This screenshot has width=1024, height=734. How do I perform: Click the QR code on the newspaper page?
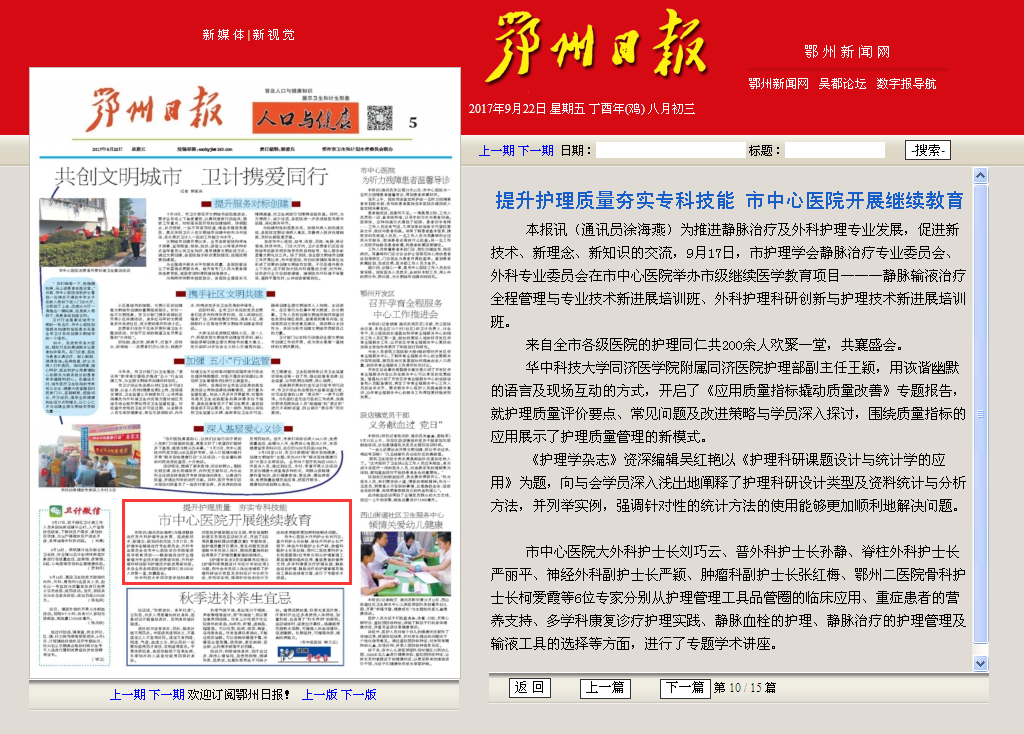(x=379, y=118)
